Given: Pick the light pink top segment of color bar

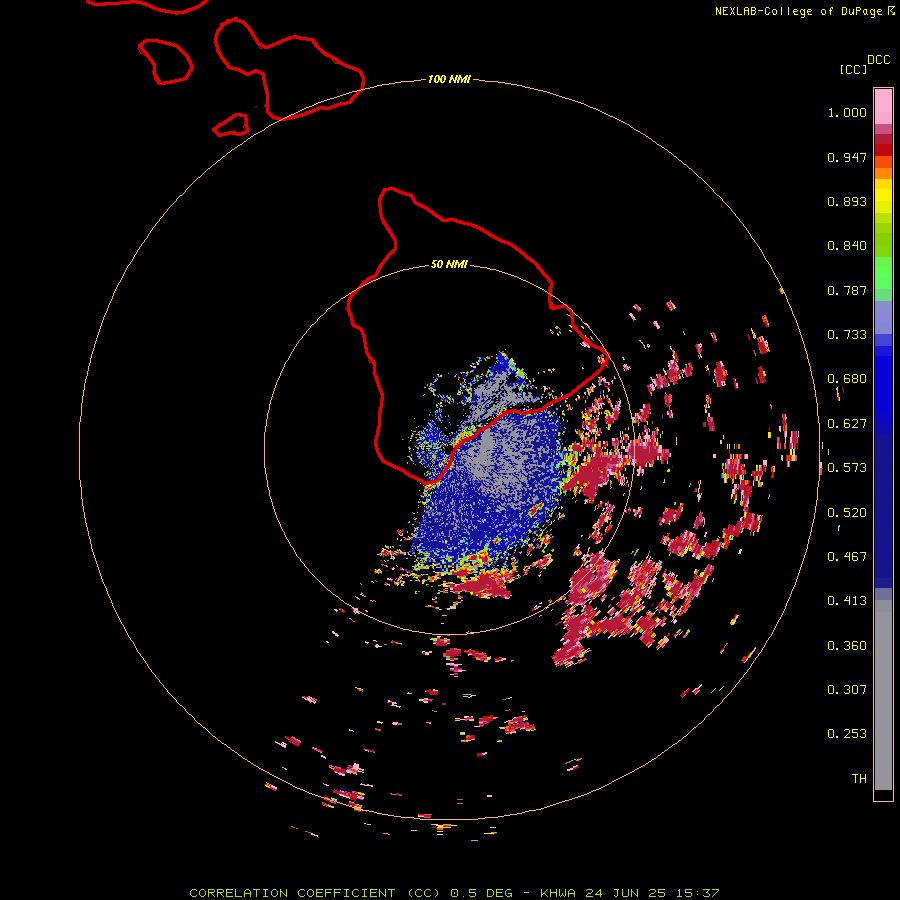Looking at the screenshot, I should [883, 106].
